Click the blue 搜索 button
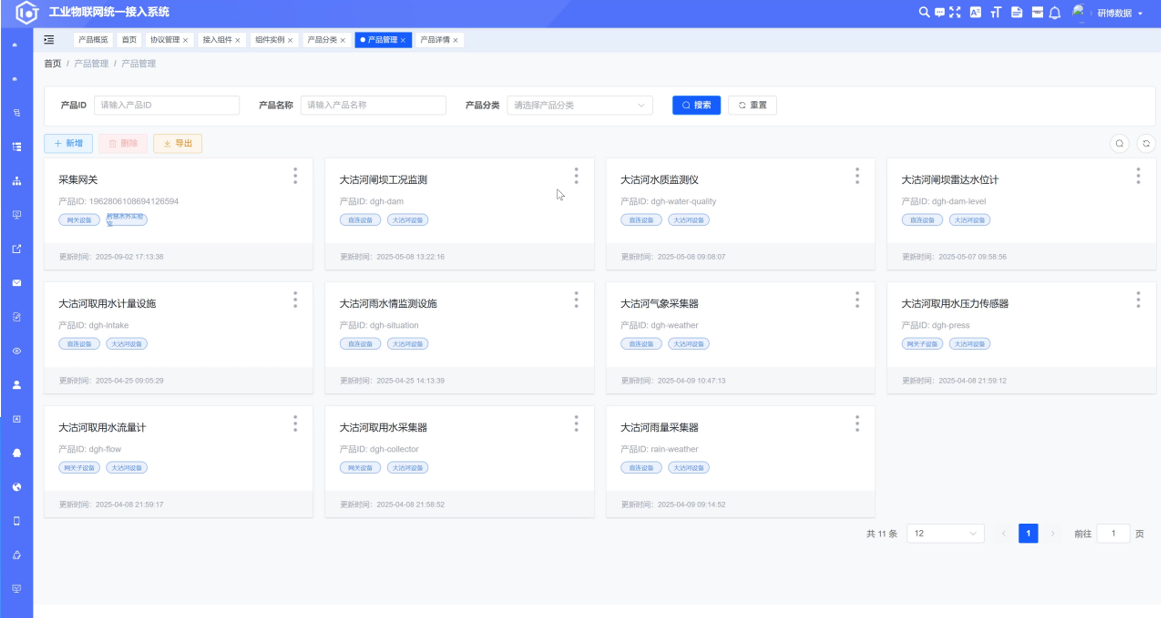Screen dimensions: 1161x618 (x=696, y=105)
